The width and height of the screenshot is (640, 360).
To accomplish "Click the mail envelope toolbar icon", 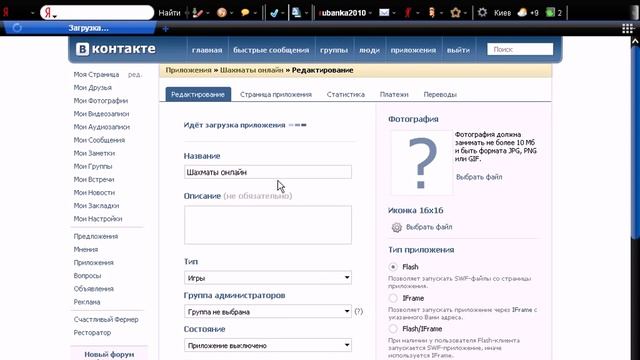I will pos(384,13).
